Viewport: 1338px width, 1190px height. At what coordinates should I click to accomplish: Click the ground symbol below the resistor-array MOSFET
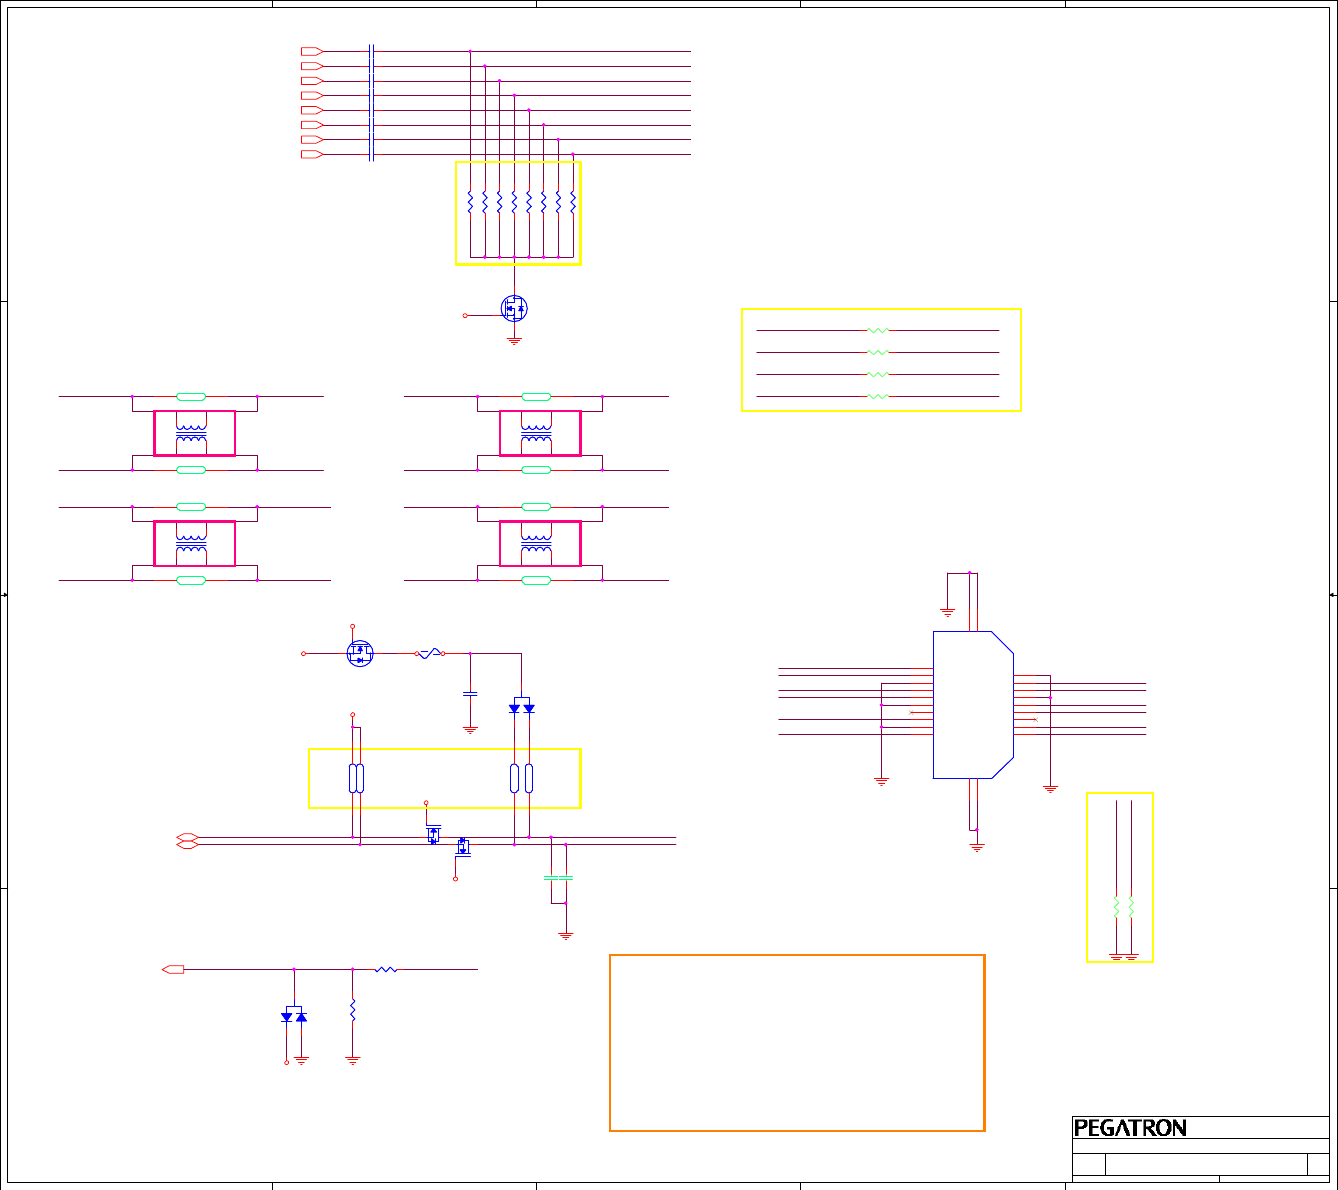pyautogui.click(x=514, y=340)
